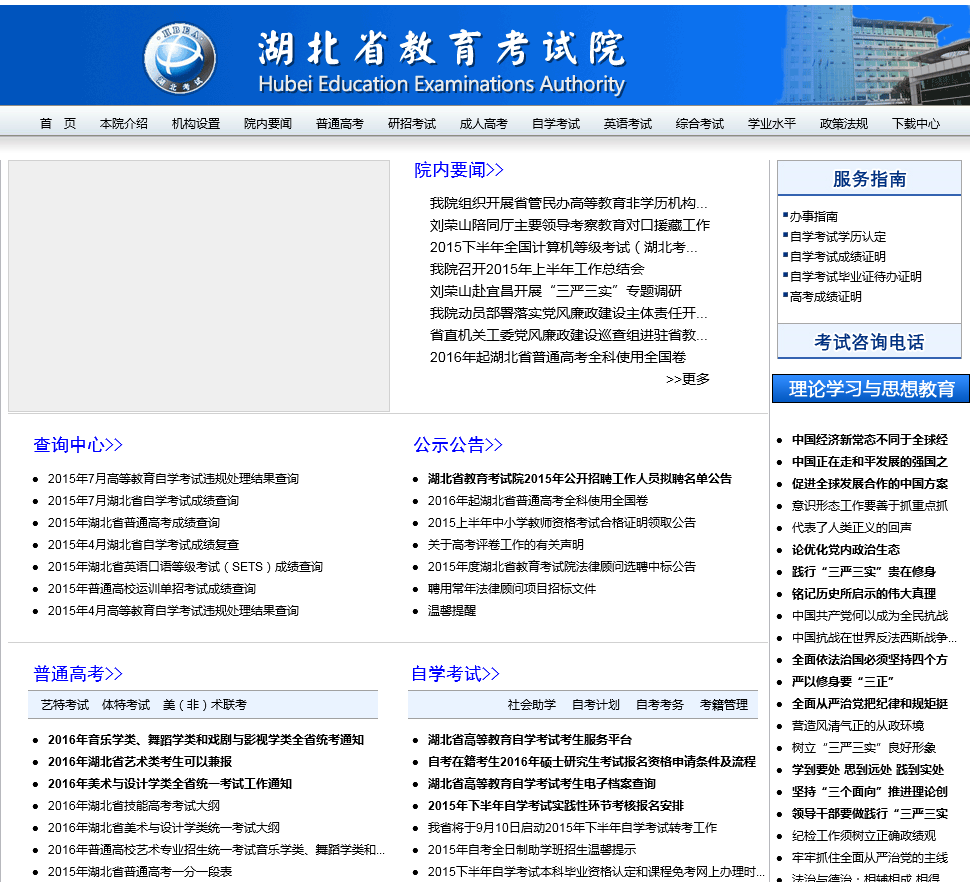Open 自学考试毕业证待办证明 link

(x=856, y=276)
